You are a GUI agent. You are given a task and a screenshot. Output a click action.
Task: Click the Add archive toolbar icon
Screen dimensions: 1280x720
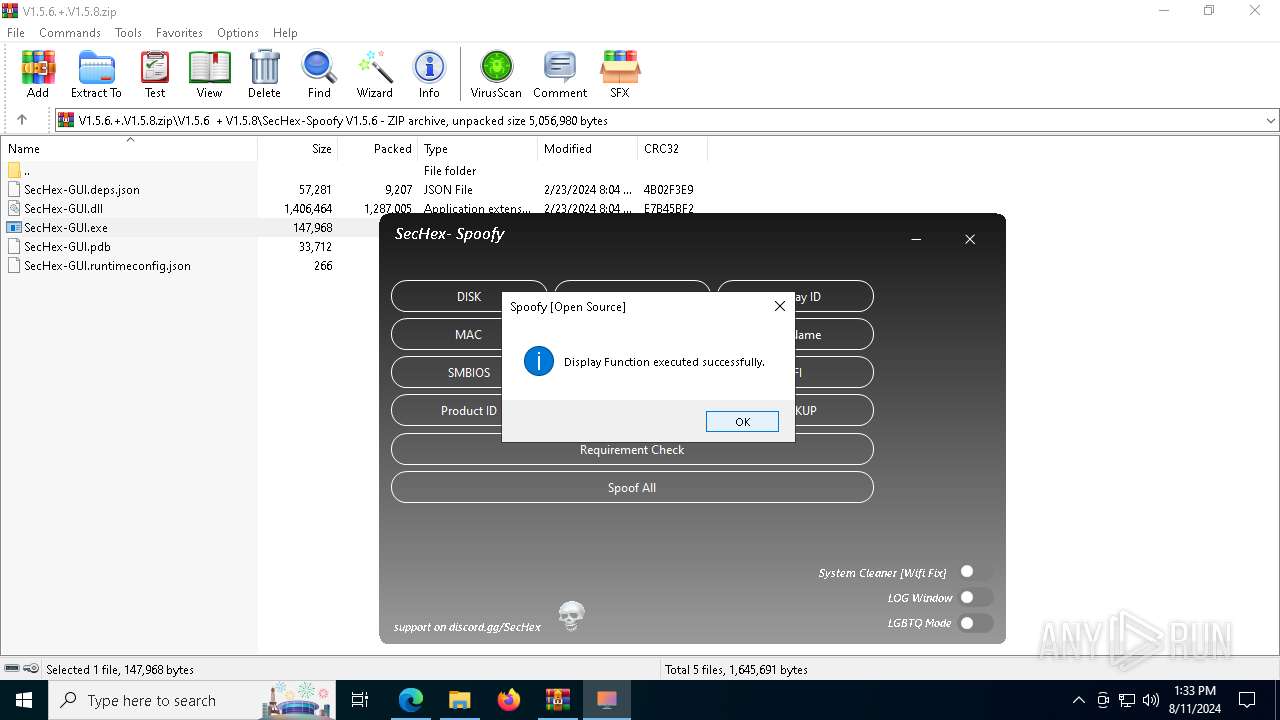click(38, 75)
